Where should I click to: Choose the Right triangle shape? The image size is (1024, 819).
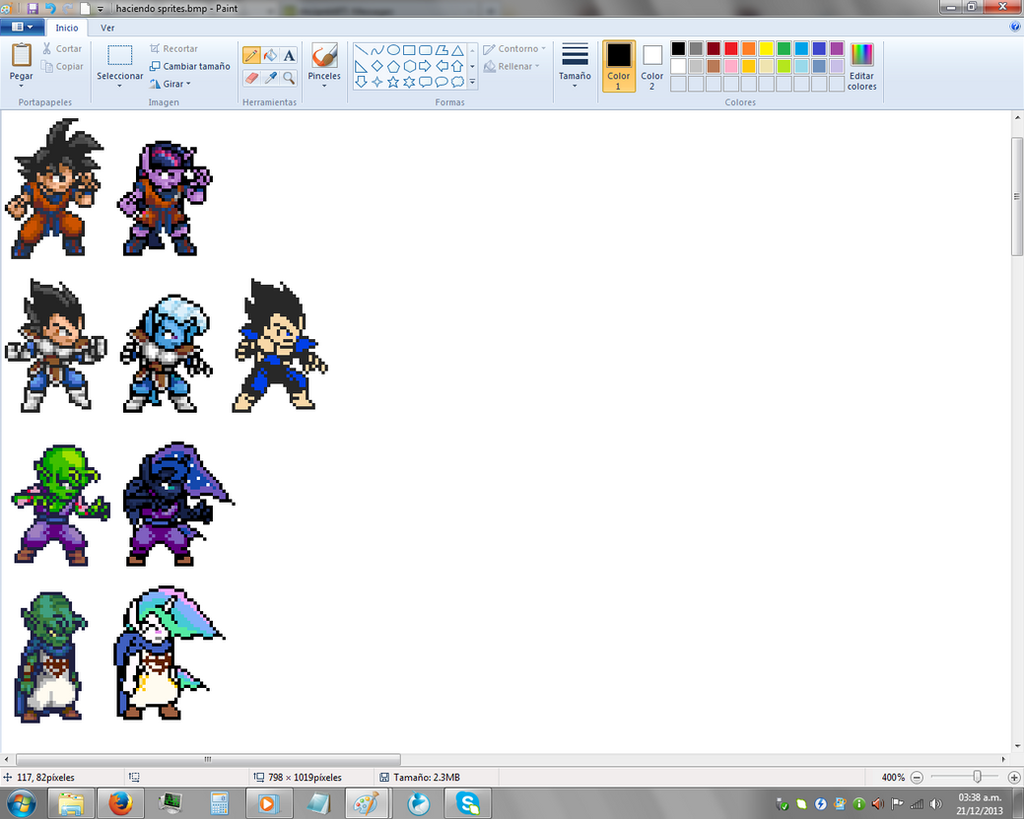361,66
